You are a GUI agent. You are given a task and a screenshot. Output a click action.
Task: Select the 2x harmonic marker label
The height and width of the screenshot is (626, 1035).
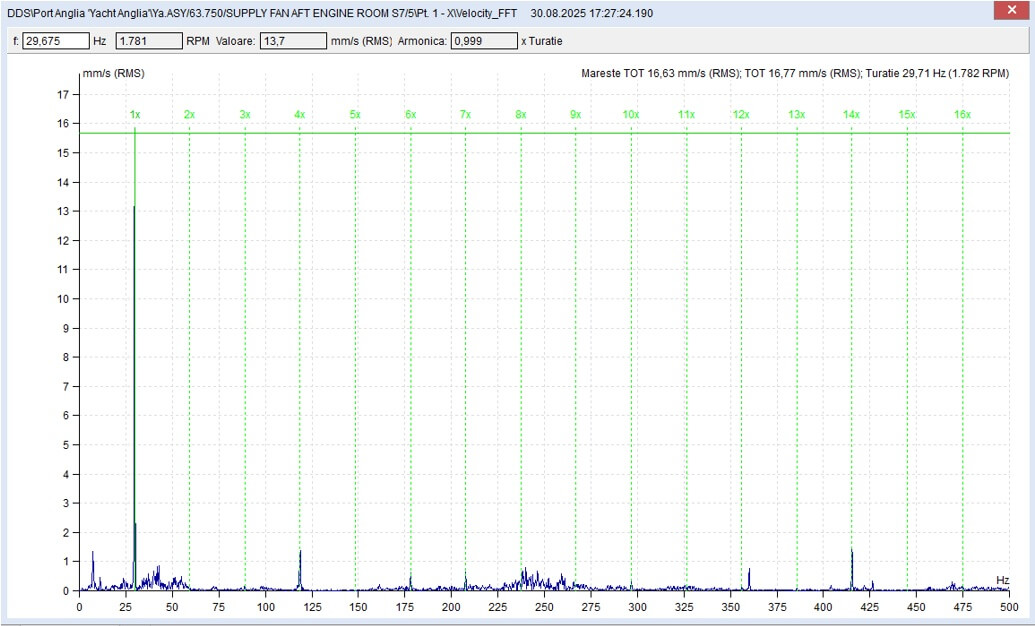pos(189,114)
